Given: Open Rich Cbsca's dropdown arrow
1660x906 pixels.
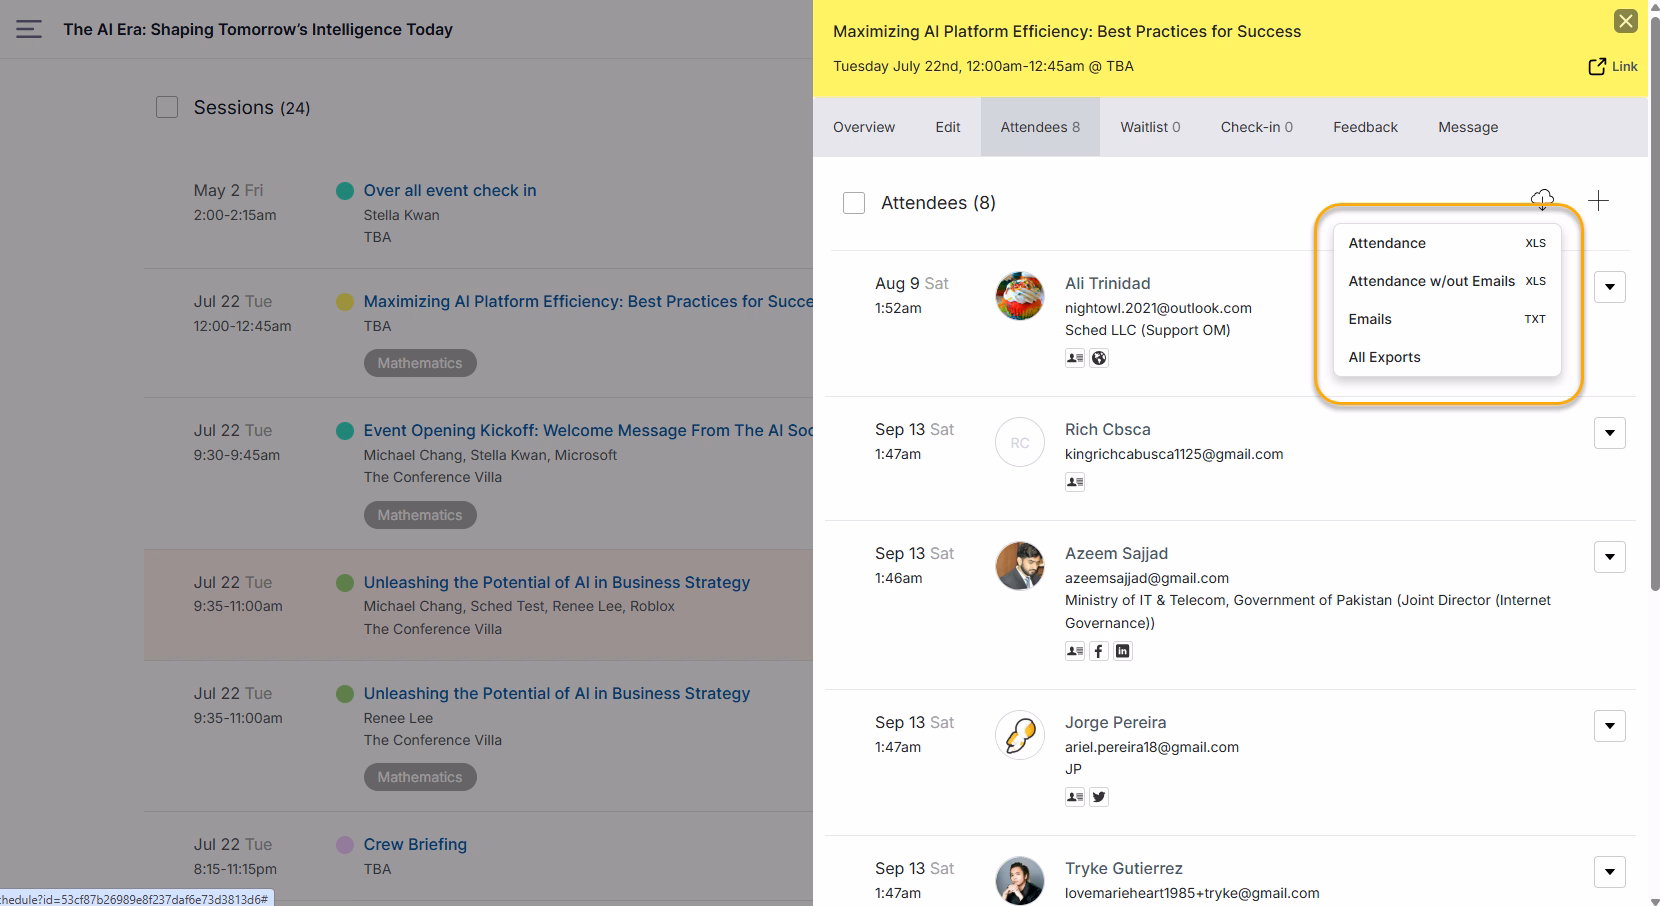Looking at the screenshot, I should pyautogui.click(x=1610, y=433).
